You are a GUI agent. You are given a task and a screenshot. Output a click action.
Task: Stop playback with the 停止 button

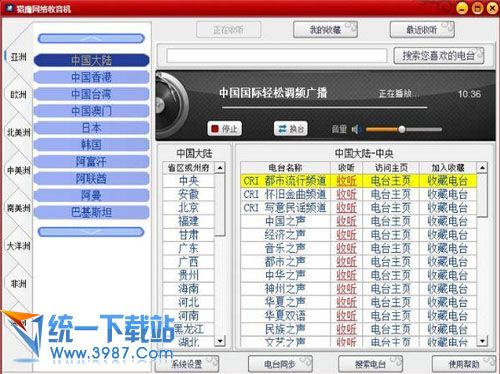(x=224, y=129)
